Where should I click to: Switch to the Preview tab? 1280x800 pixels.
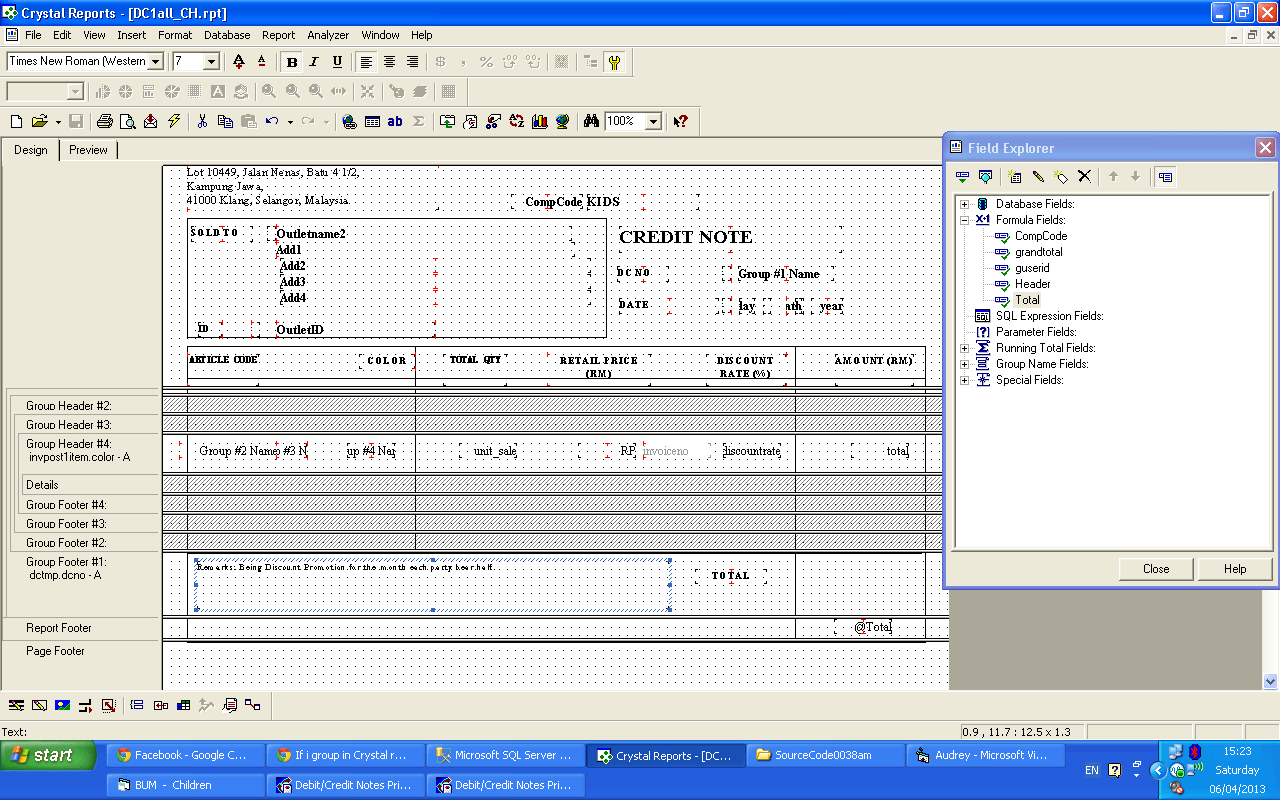tap(88, 150)
